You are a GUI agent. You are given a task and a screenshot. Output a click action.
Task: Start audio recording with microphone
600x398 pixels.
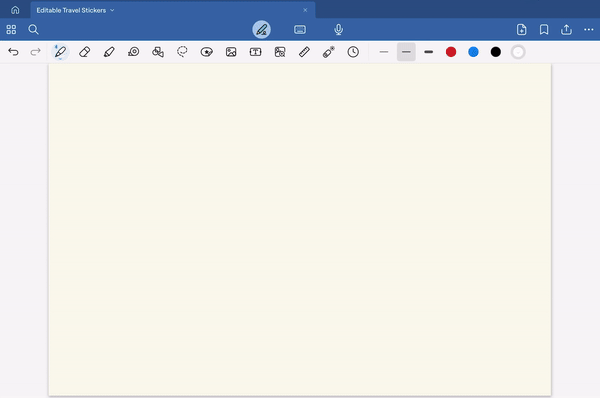(338, 29)
